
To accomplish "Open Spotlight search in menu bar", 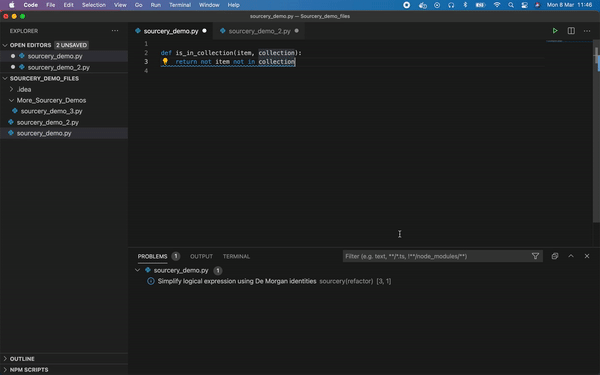I will click(x=510, y=5).
